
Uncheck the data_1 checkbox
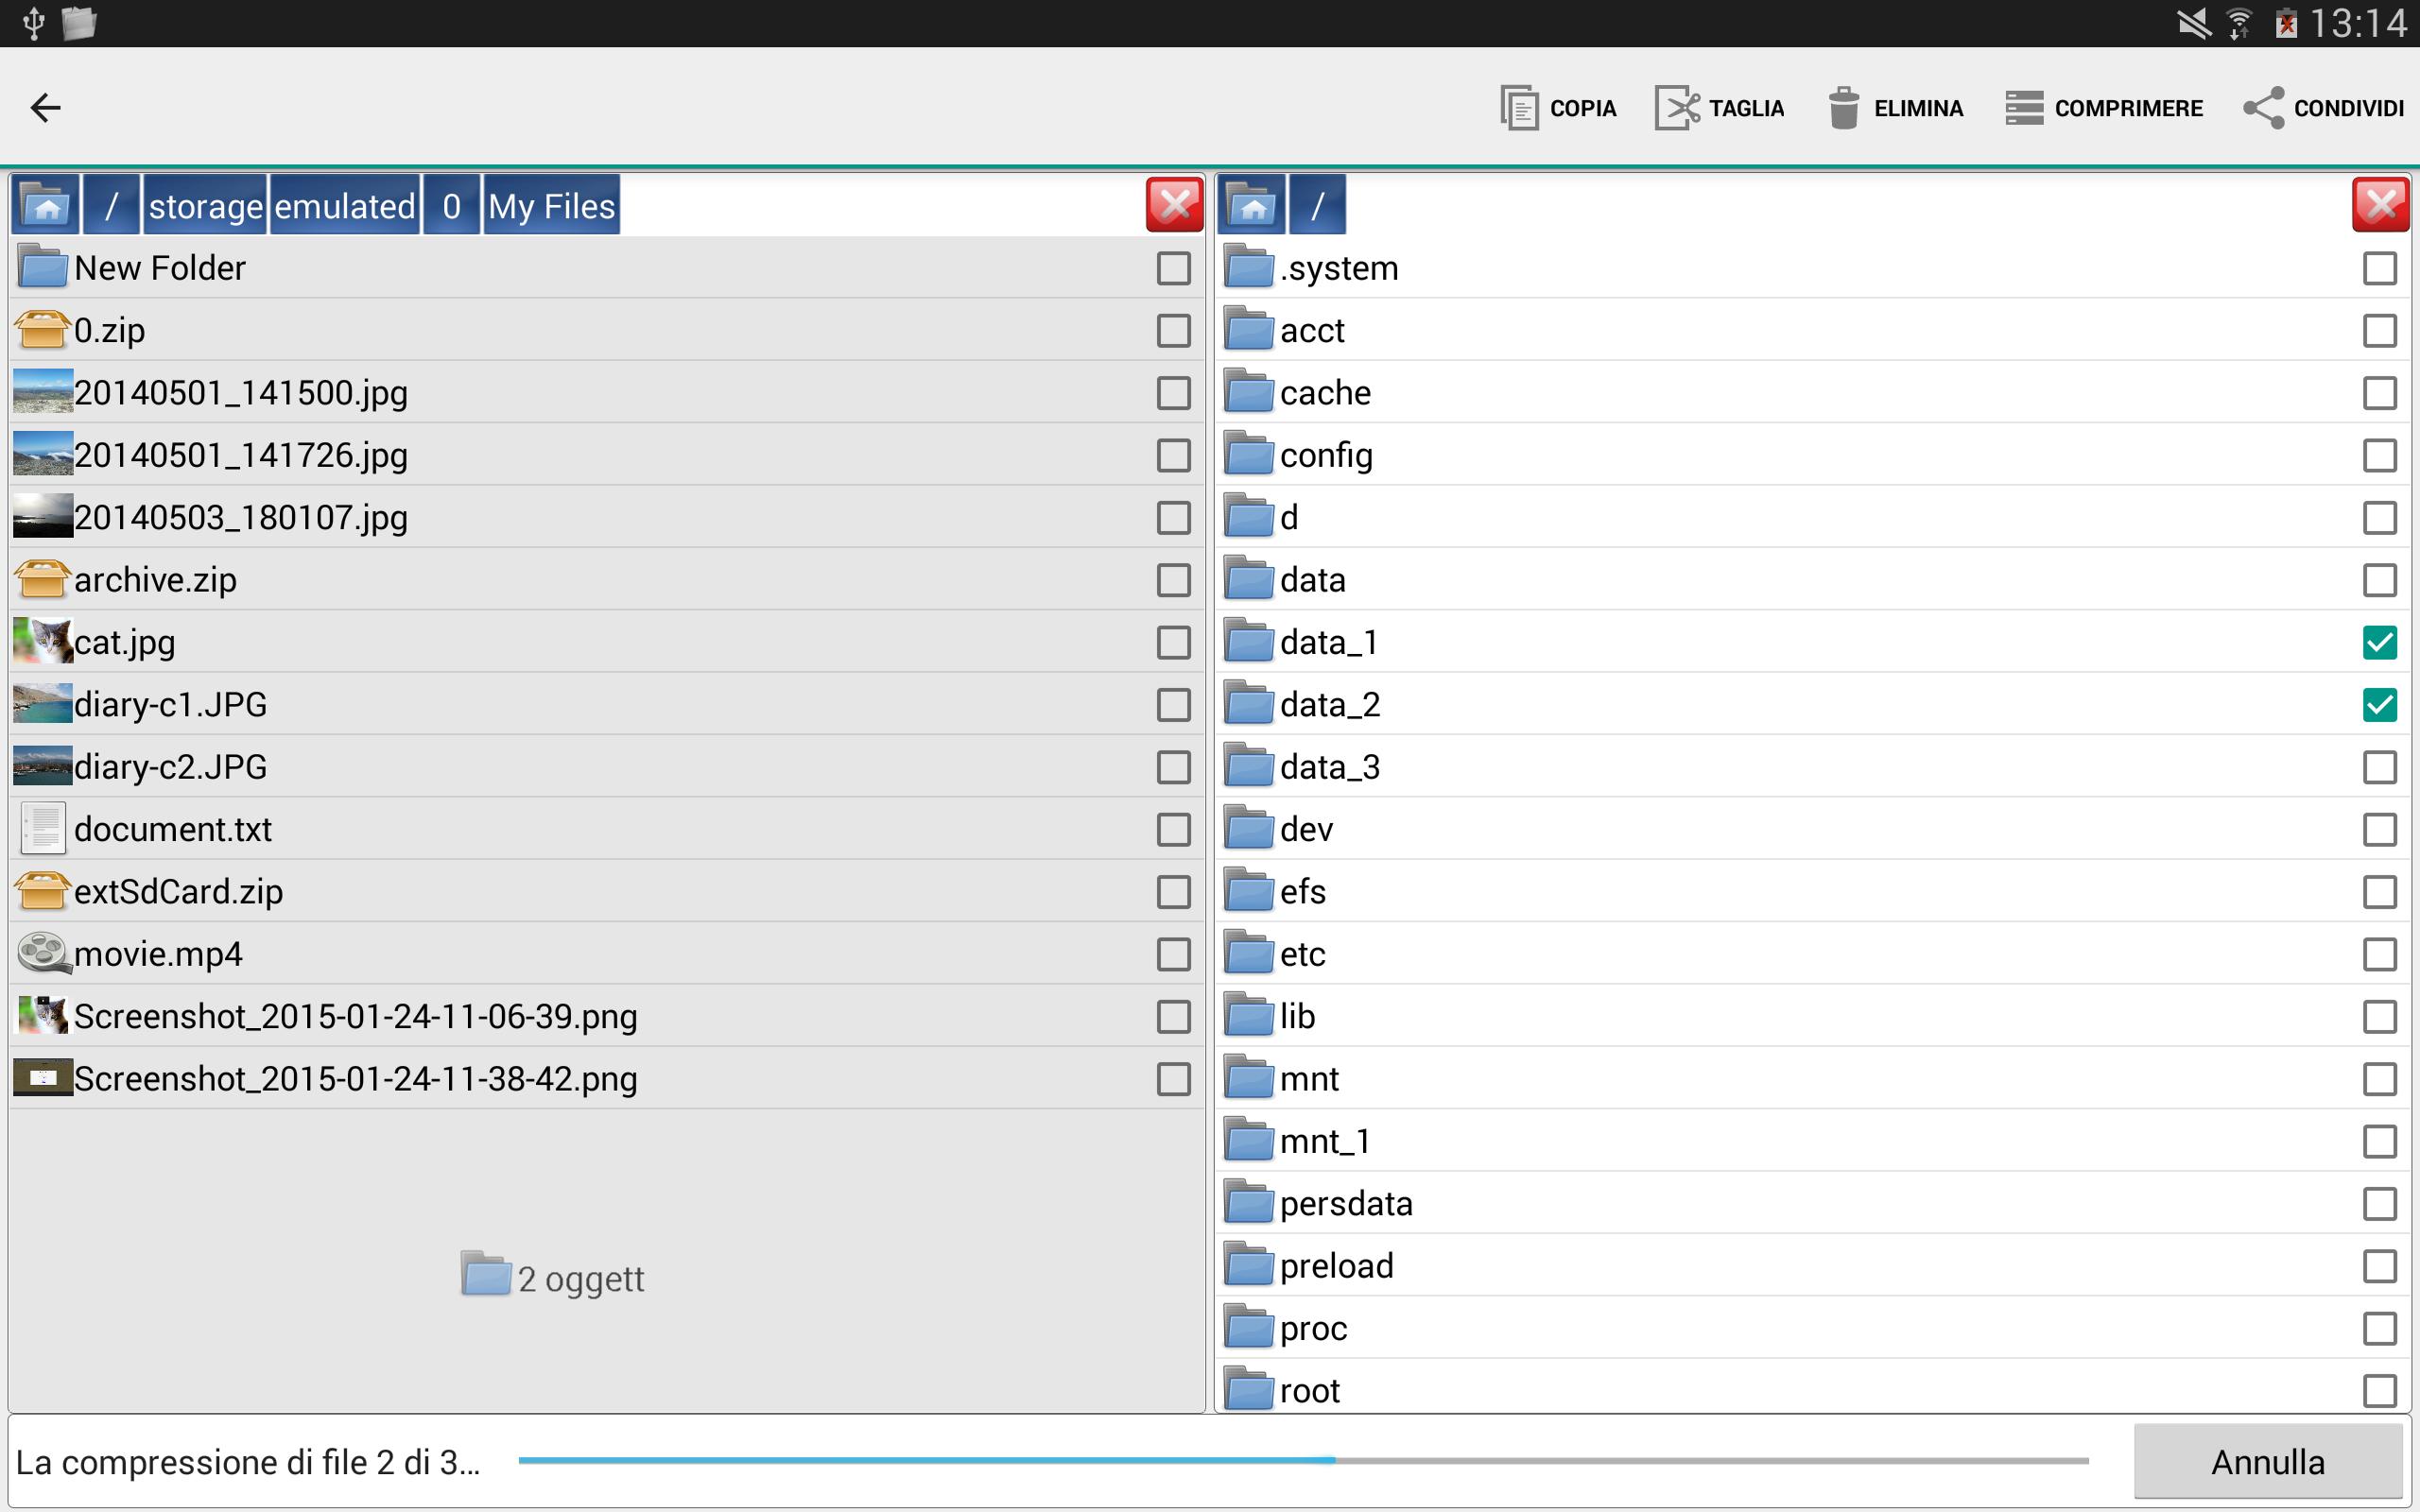(2379, 642)
